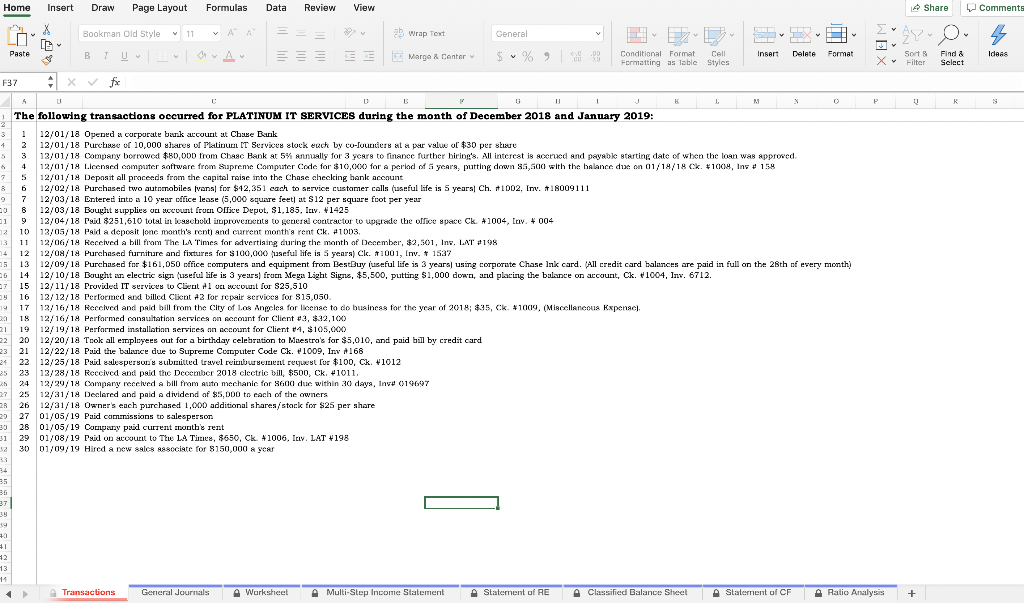
Task: Click the AutoSum sigma icon
Action: tap(882, 29)
